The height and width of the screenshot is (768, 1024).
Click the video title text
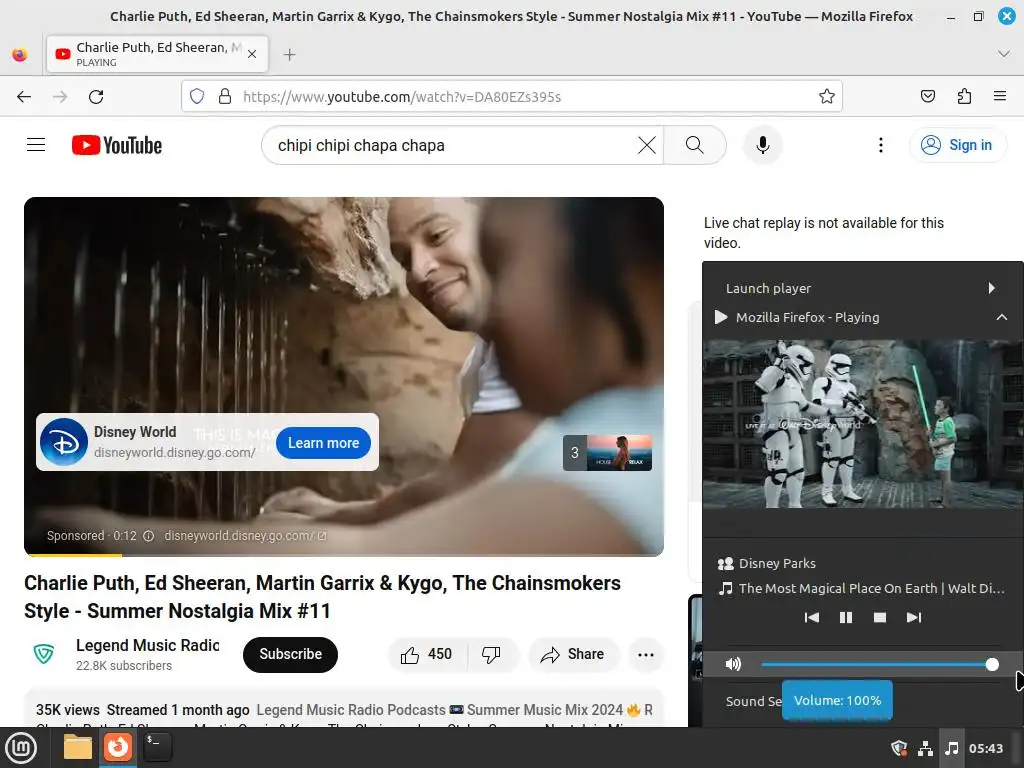click(323, 597)
